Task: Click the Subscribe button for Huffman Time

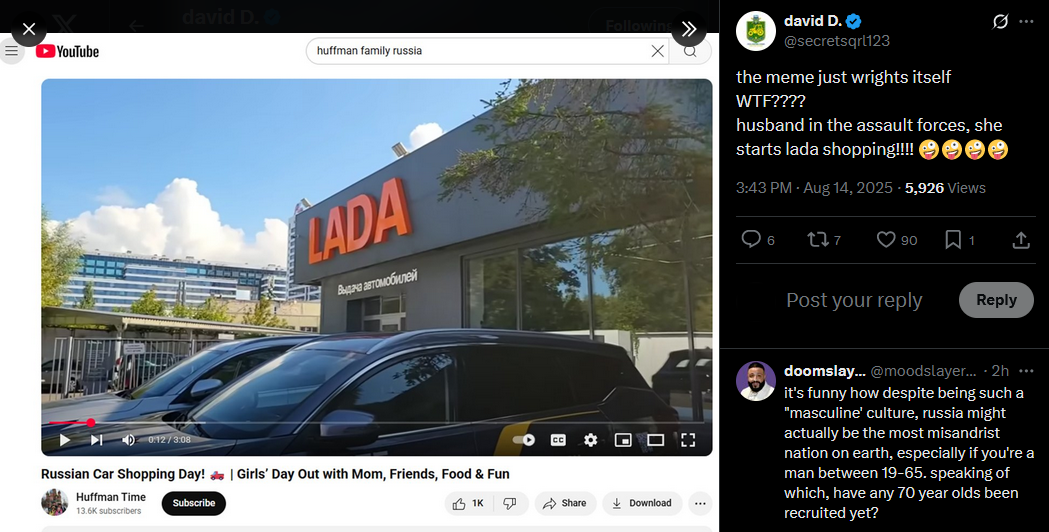Action: 194,503
